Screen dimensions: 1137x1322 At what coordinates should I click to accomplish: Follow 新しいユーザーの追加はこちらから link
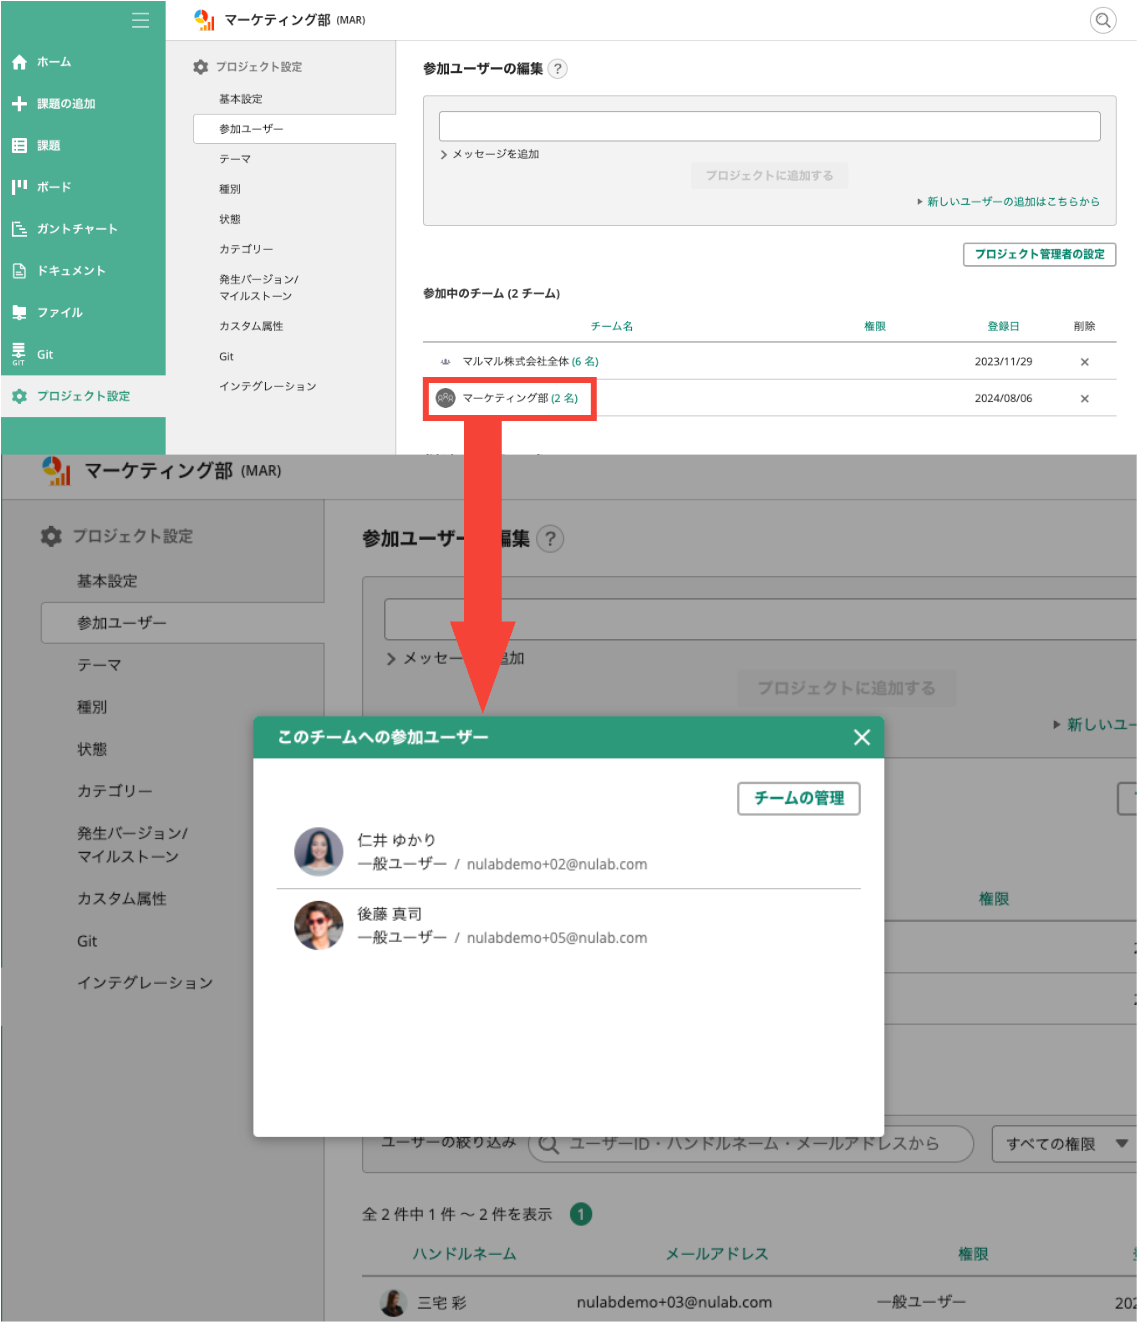(x=1013, y=202)
